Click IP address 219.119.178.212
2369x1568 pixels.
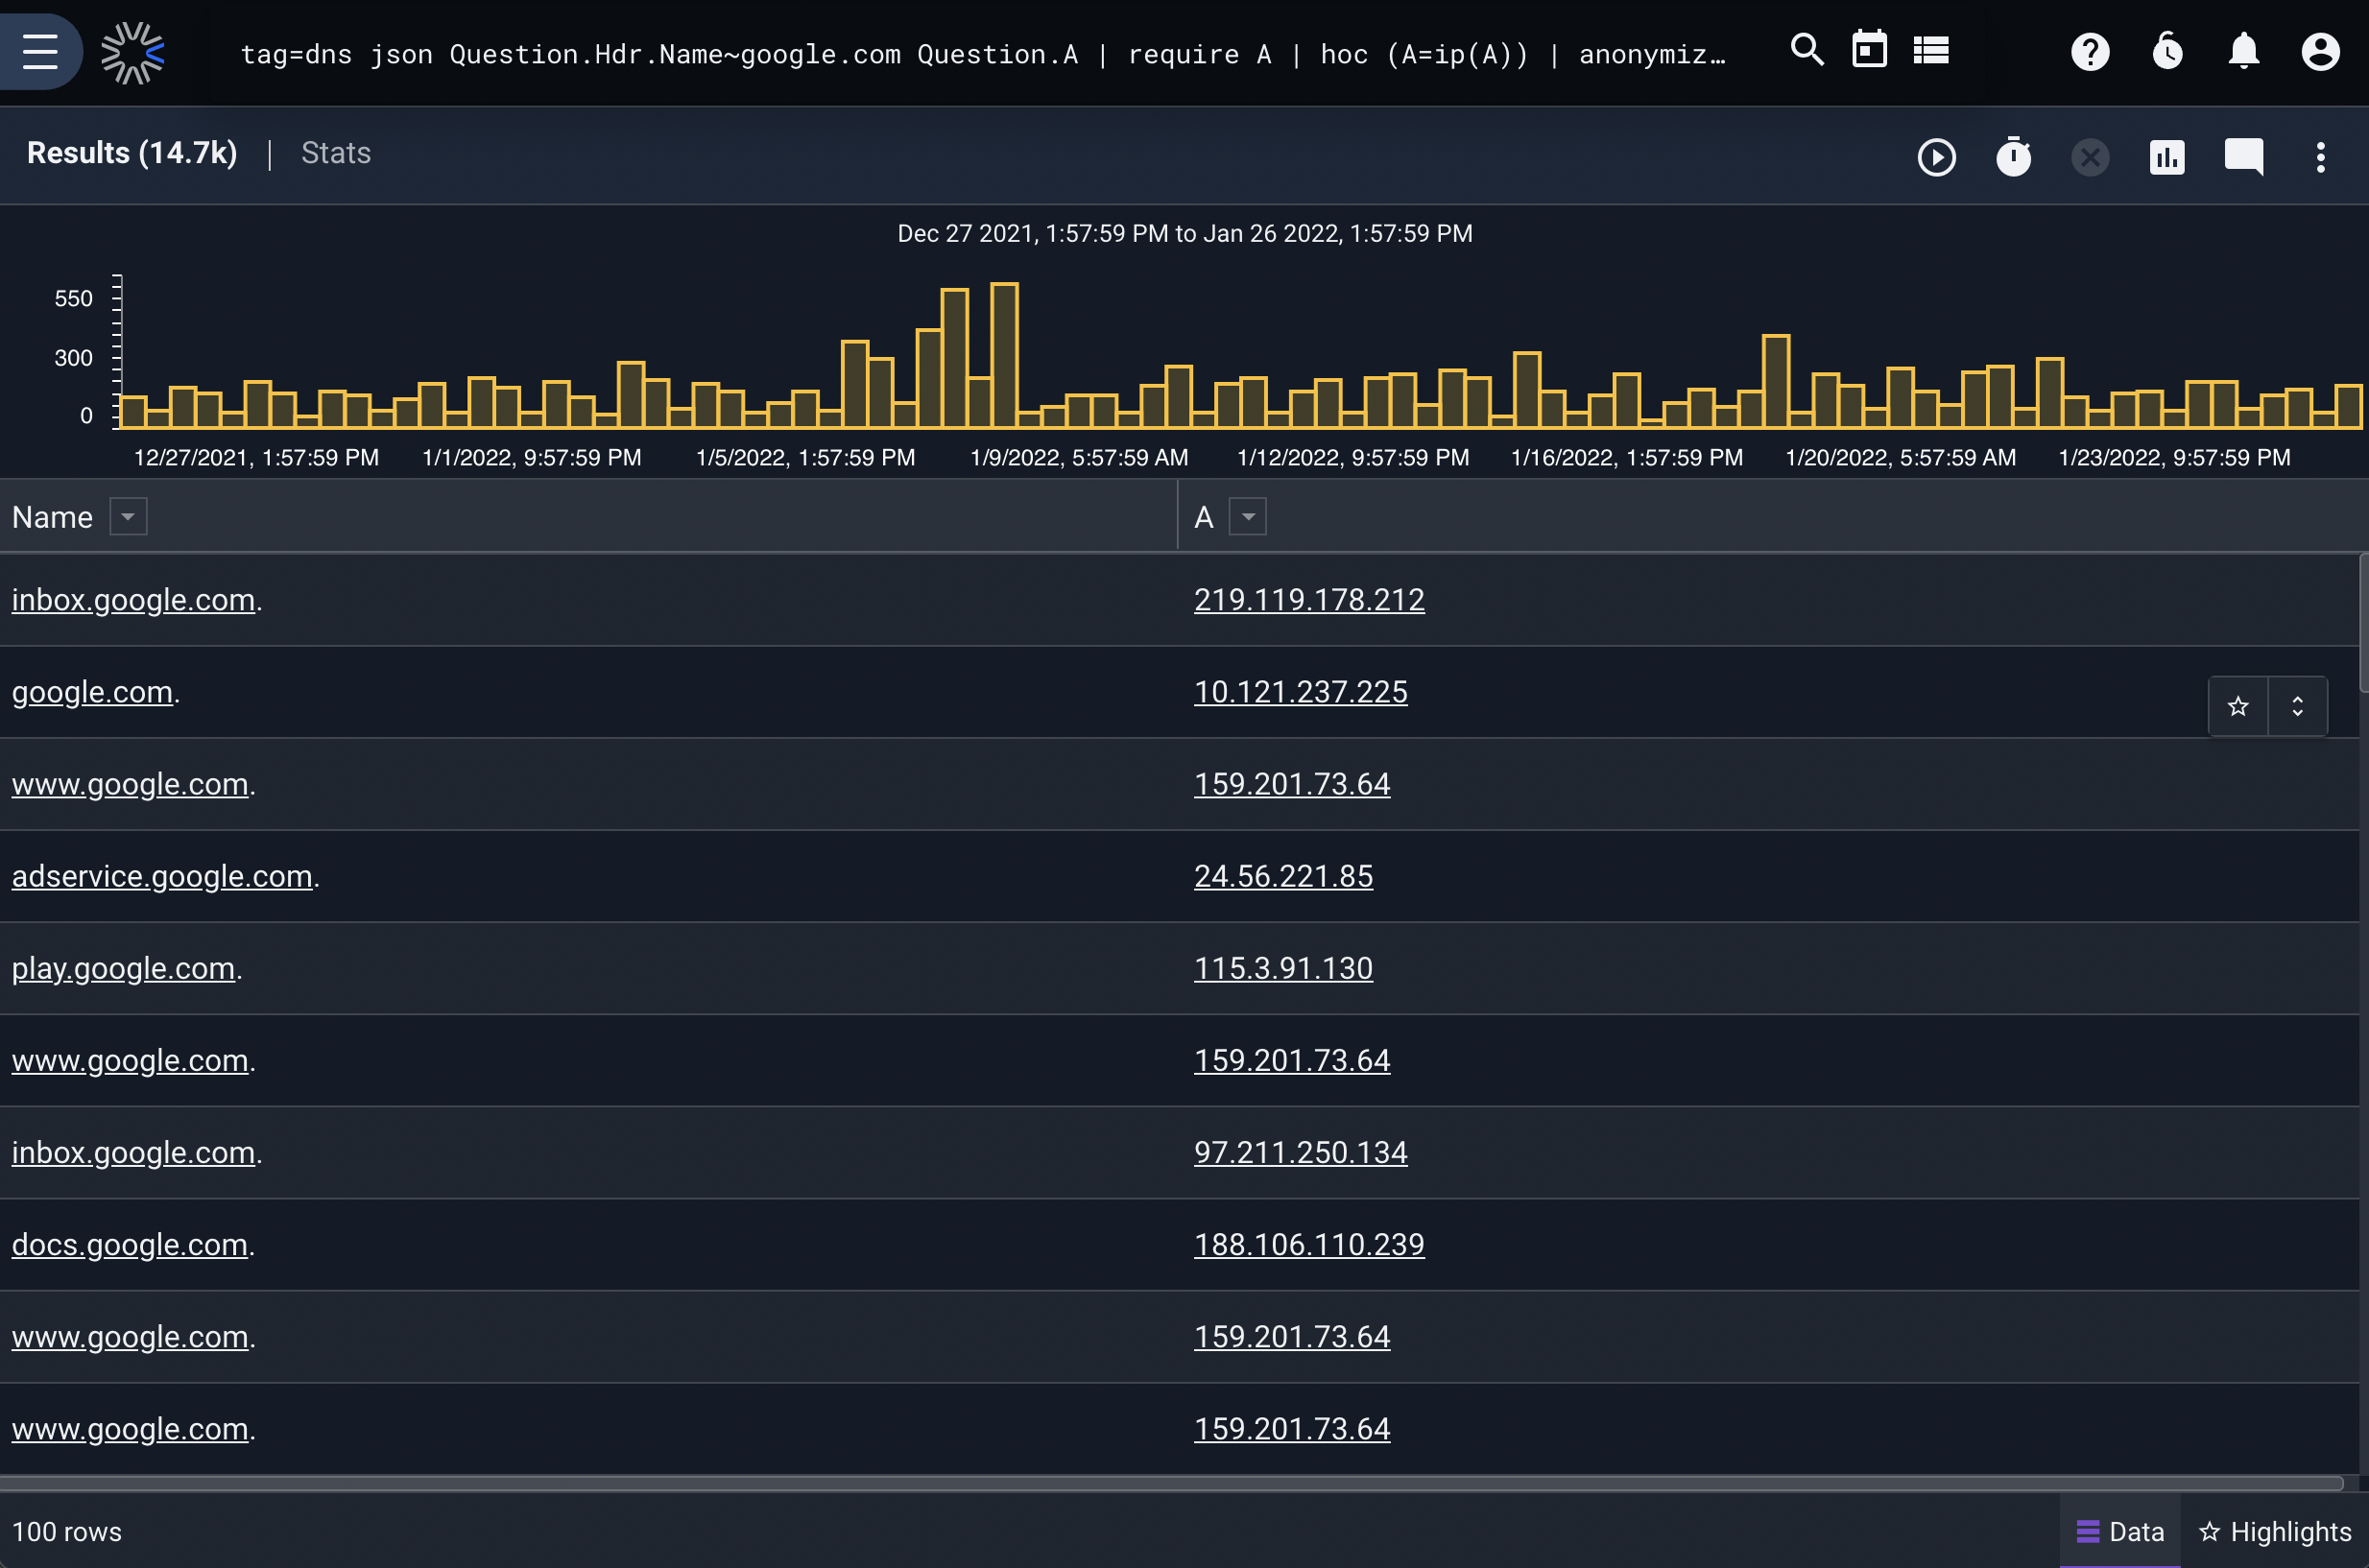(x=1309, y=600)
